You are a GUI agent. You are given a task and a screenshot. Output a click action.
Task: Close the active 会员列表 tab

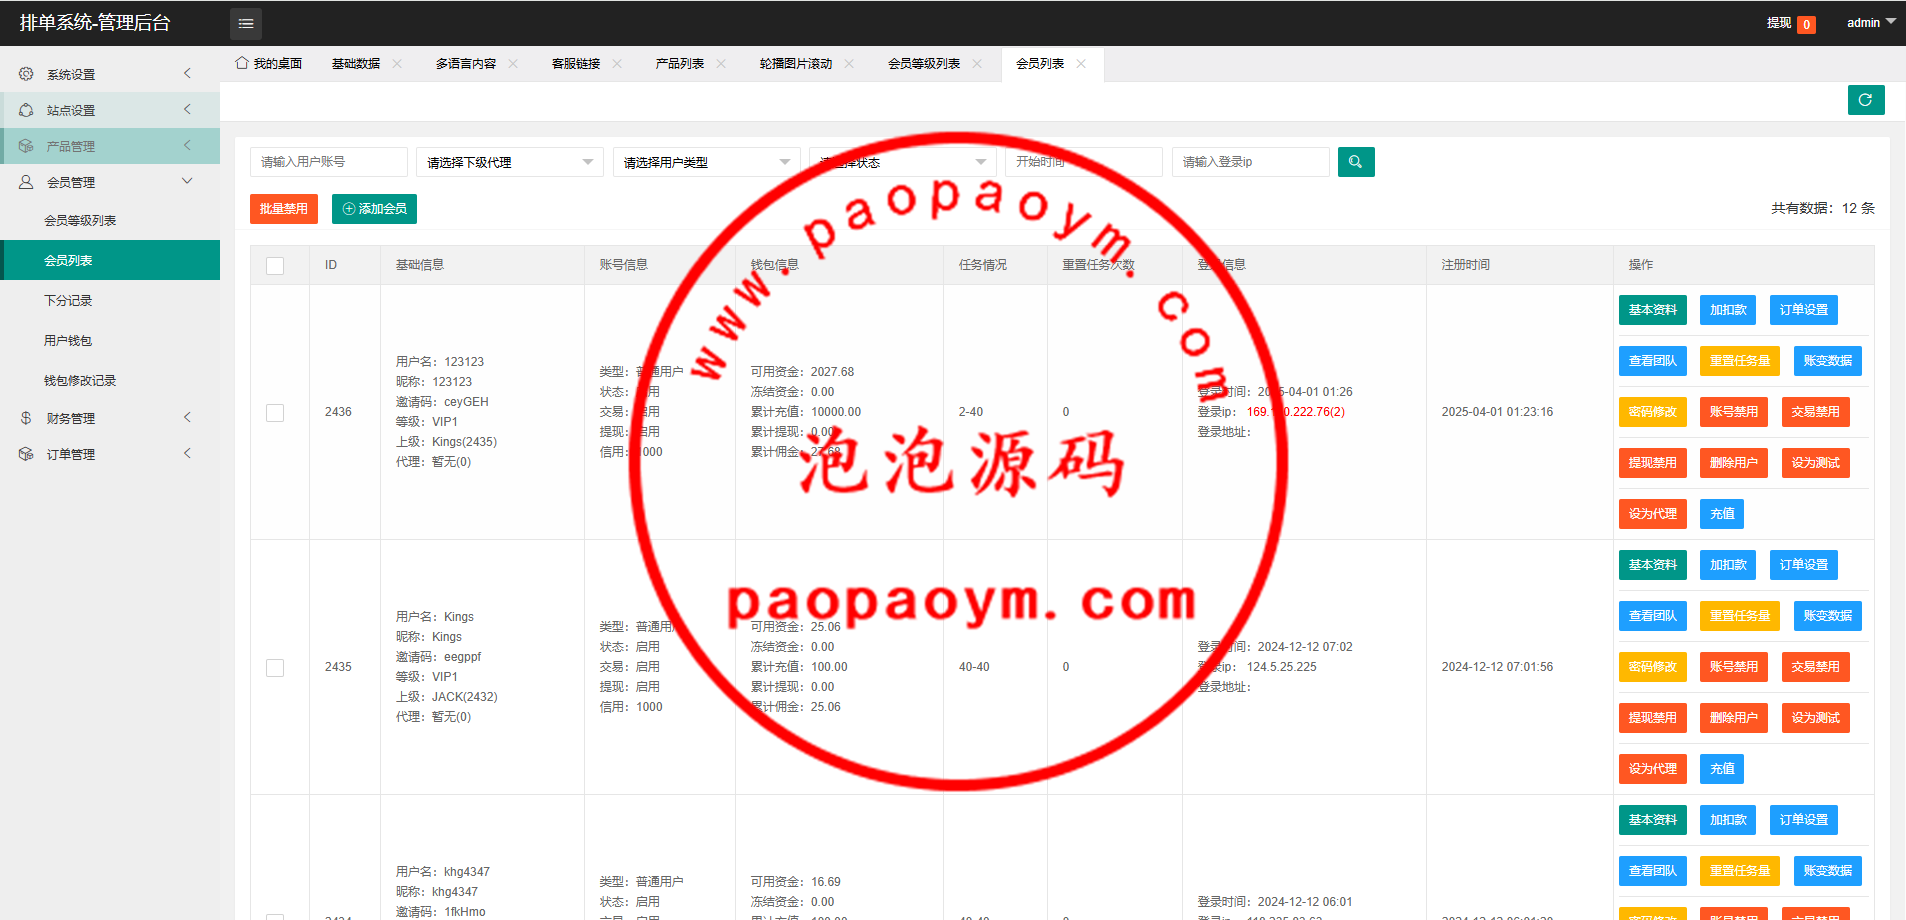pos(1081,63)
